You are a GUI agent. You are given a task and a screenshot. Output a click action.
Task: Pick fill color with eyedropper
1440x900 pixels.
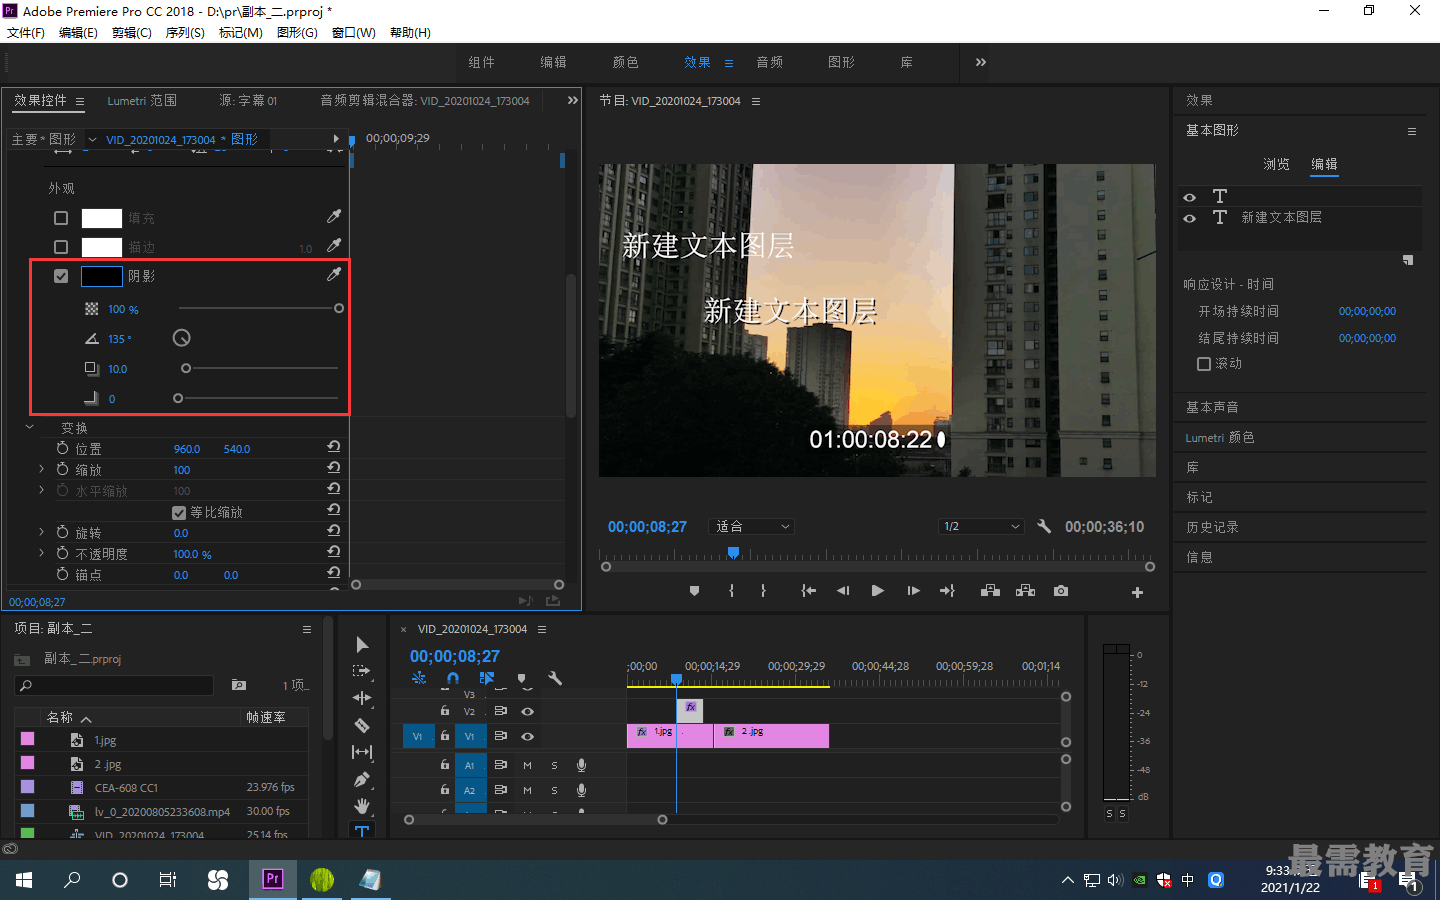(x=334, y=216)
